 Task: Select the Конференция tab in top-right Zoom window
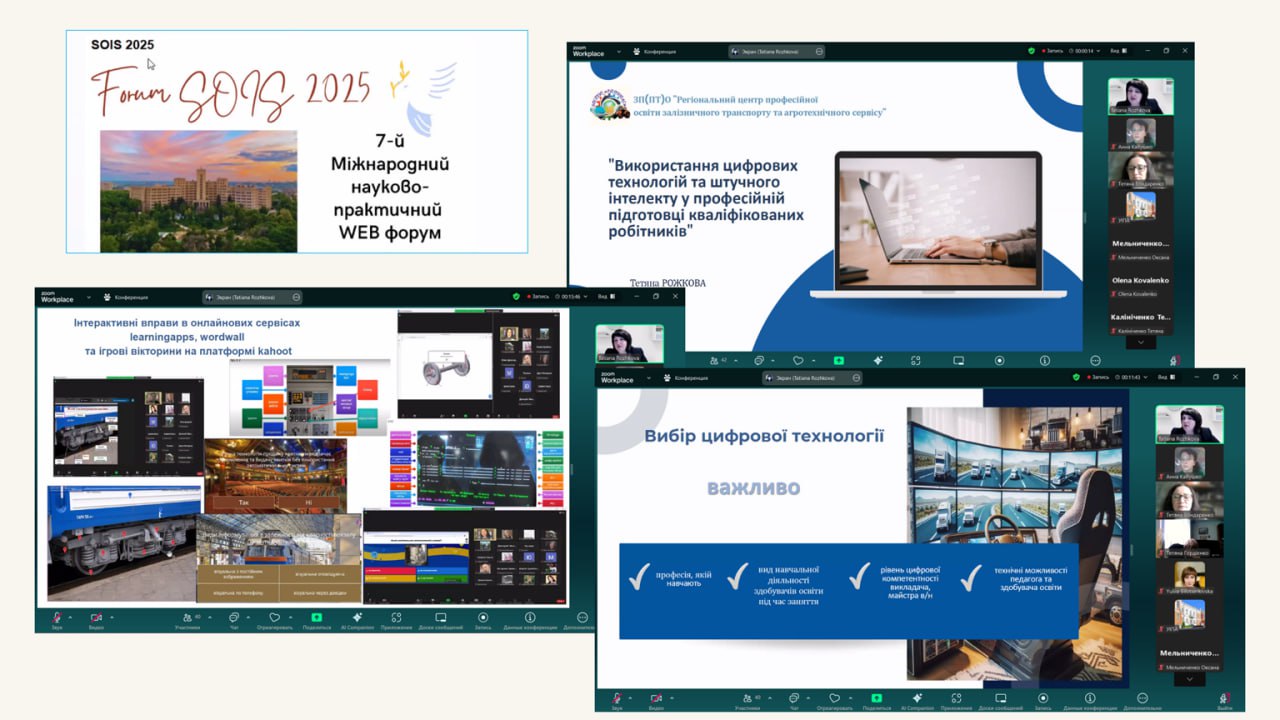(656, 51)
